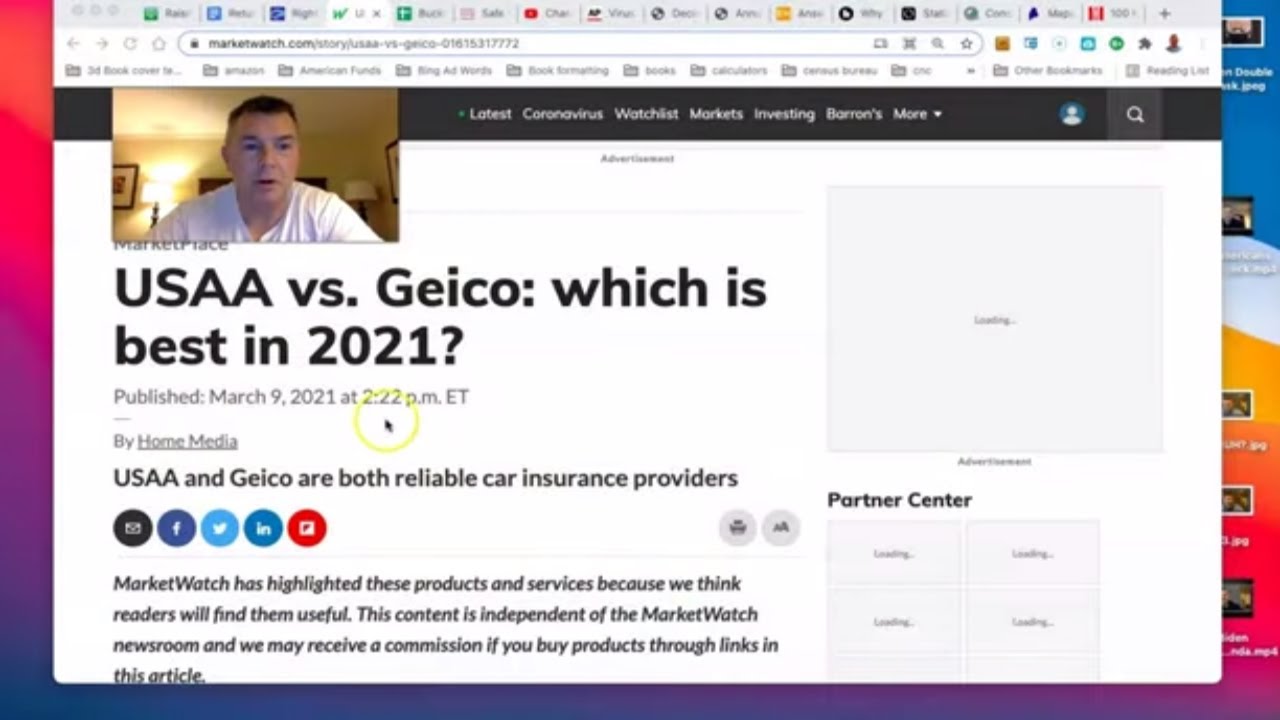Open Watchlist section
This screenshot has height=720, width=1280.
[646, 114]
